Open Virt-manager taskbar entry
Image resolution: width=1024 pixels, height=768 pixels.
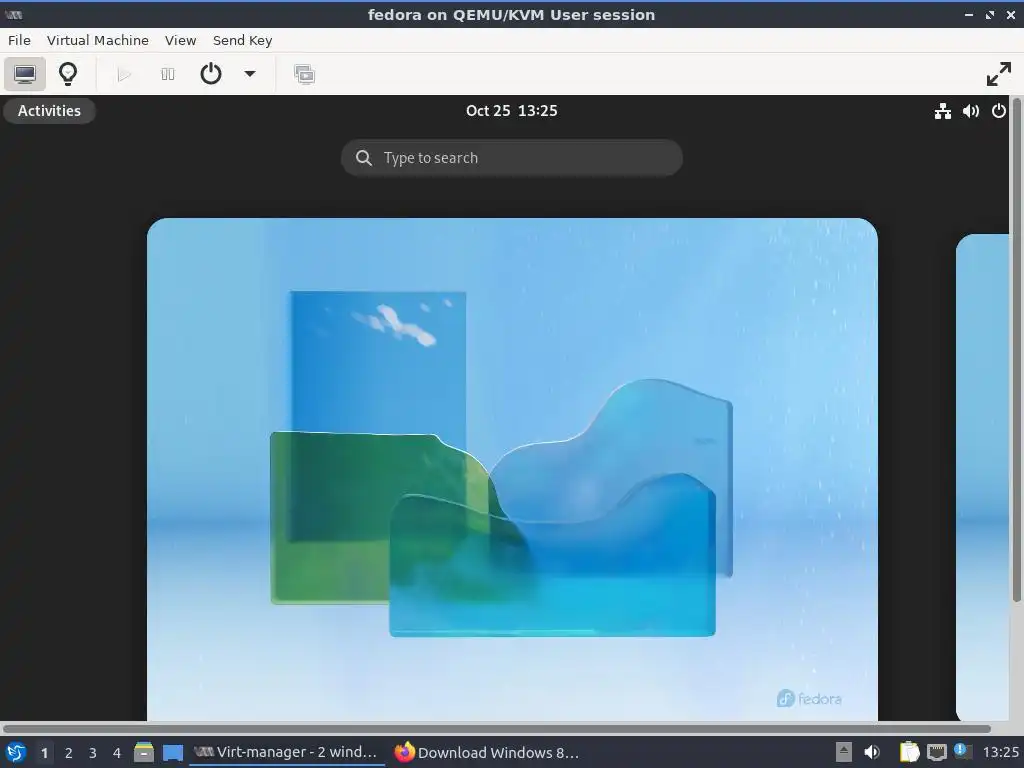tap(287, 752)
